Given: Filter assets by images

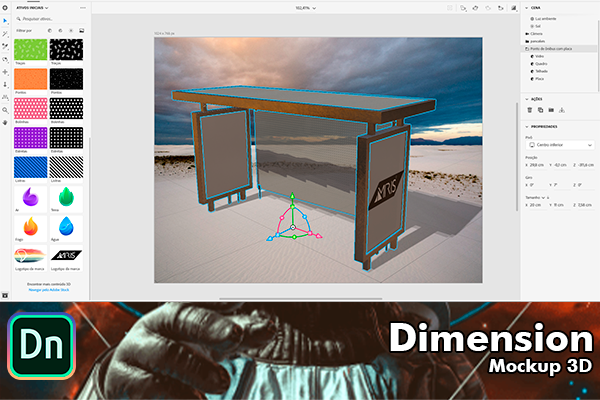Looking at the screenshot, I should (82, 31).
